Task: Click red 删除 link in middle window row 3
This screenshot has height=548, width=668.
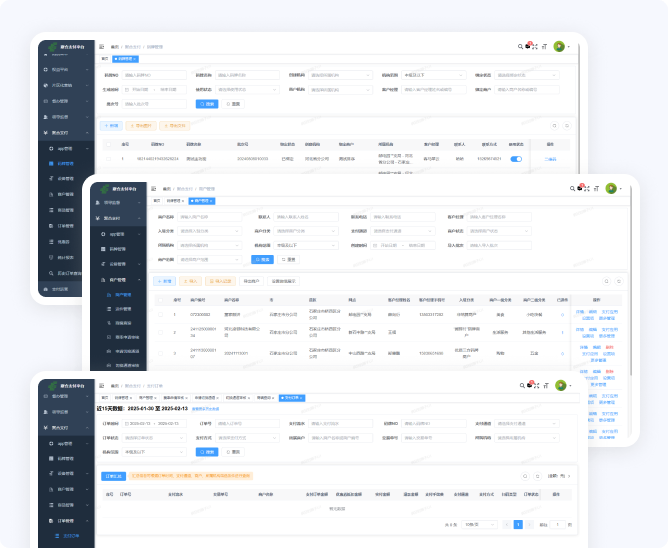Action: pos(610,348)
